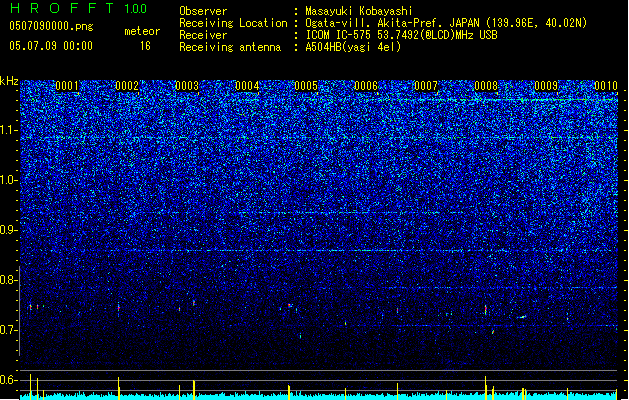Click the meteor echo below marker 0002

pyautogui.click(x=118, y=308)
